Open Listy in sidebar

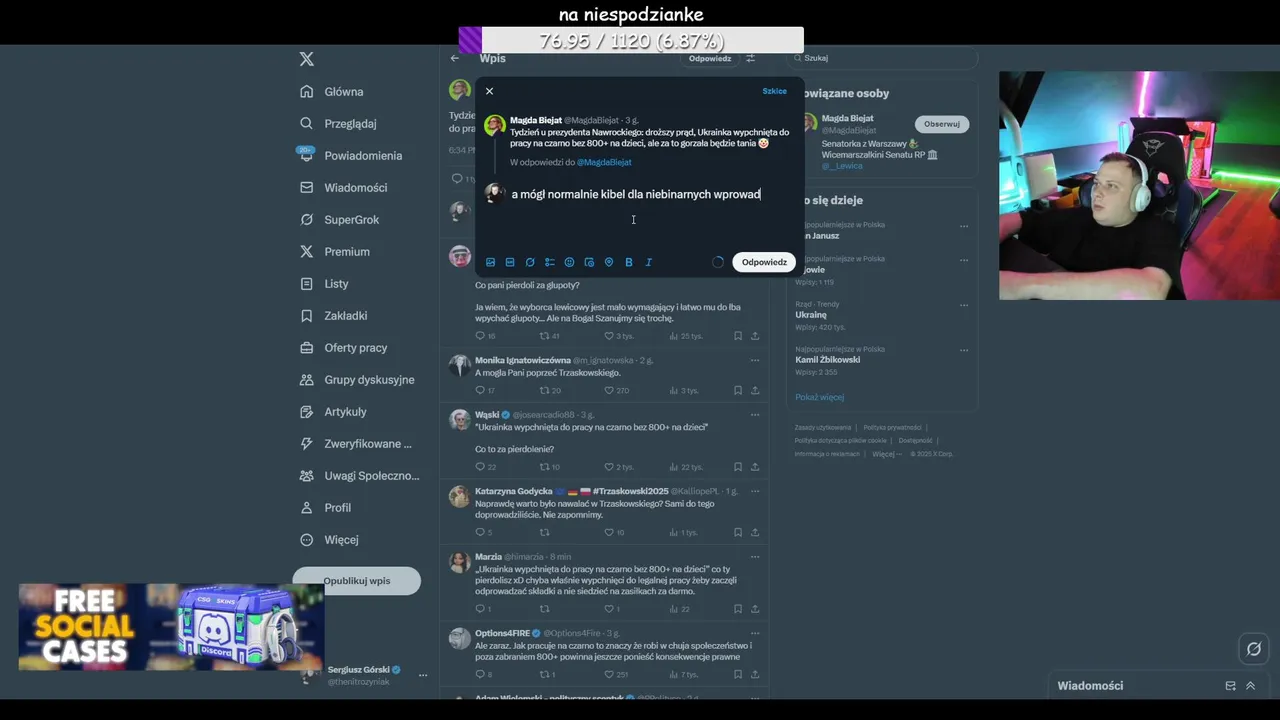324,283
